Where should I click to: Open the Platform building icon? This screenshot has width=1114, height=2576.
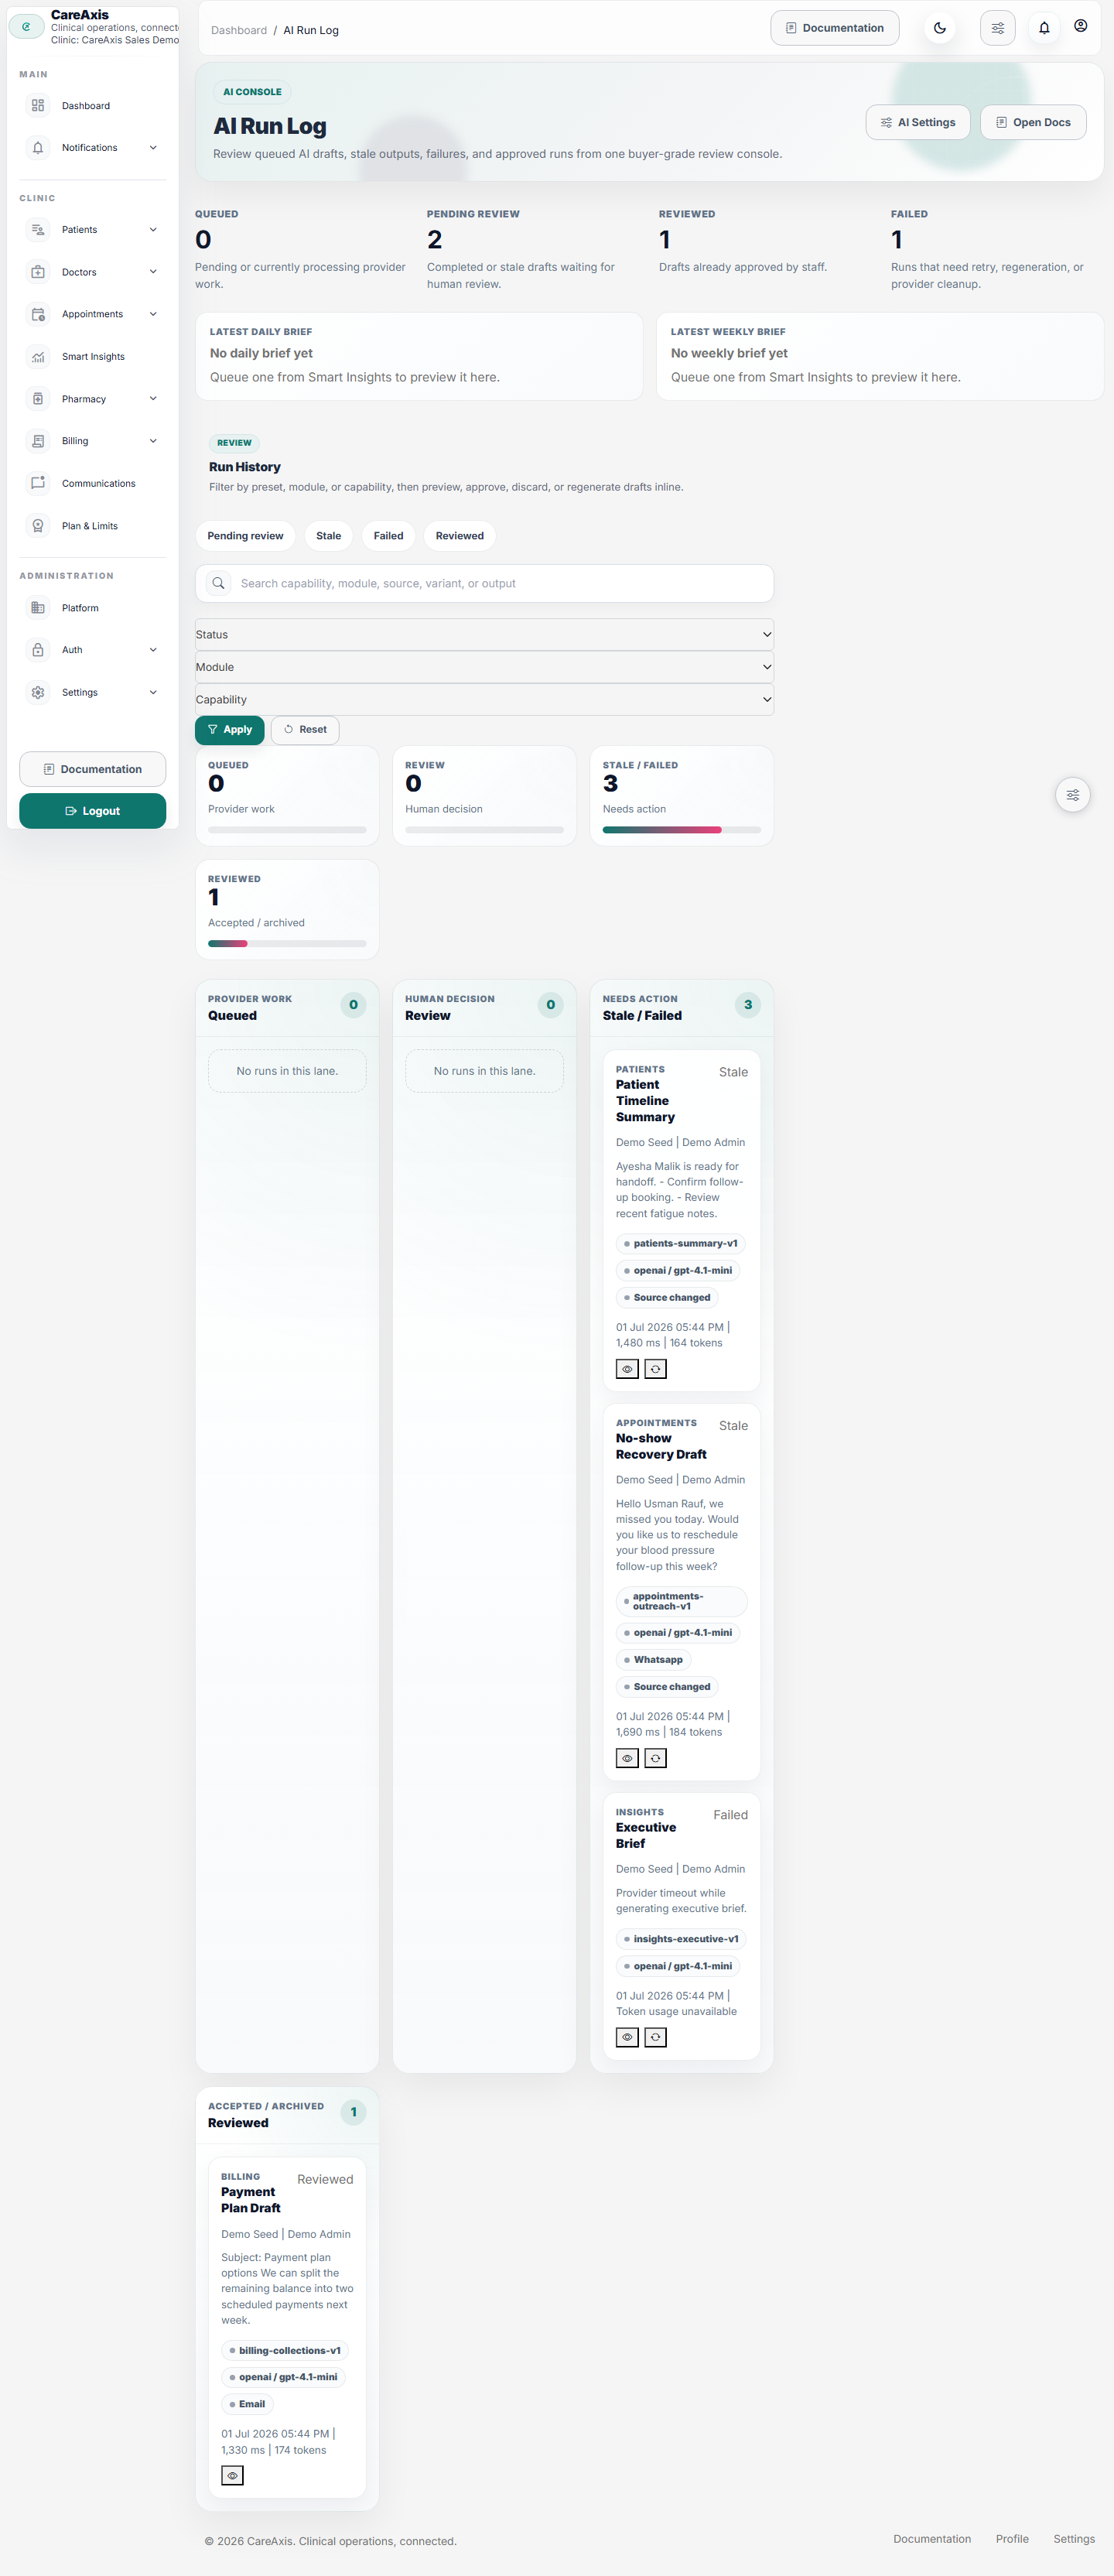38,608
